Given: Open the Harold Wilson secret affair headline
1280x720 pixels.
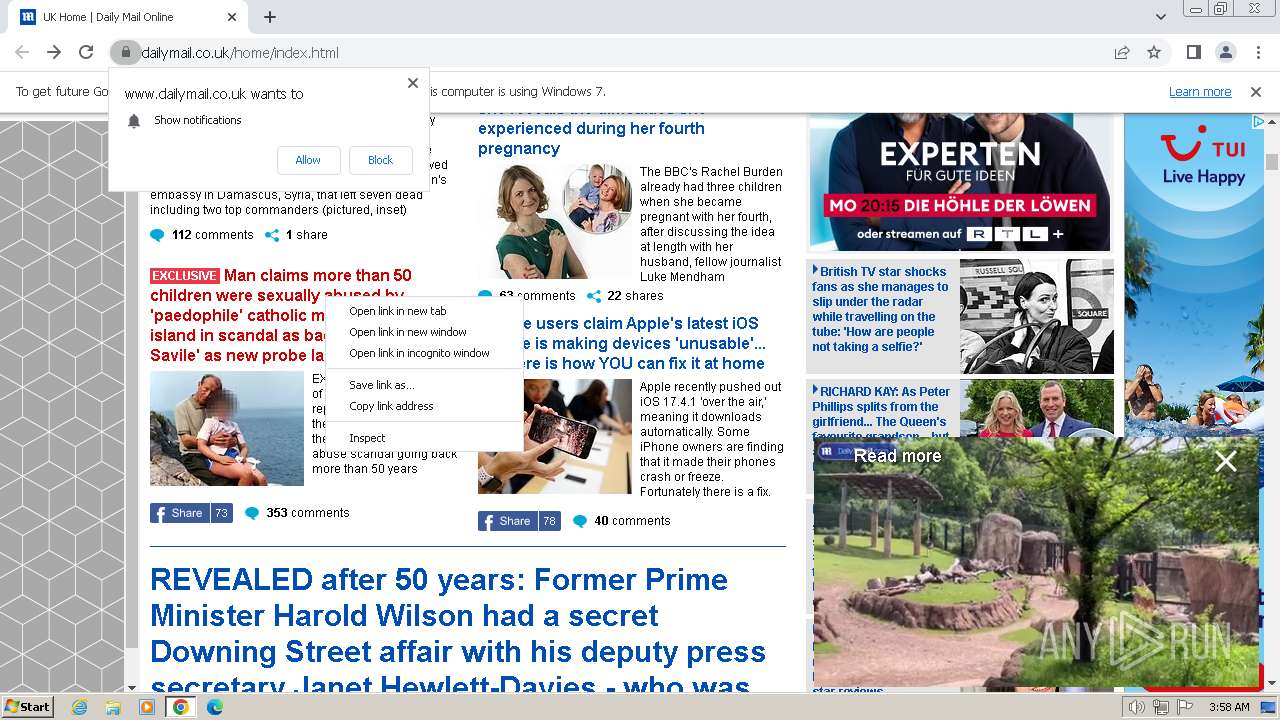Looking at the screenshot, I should click(458, 633).
